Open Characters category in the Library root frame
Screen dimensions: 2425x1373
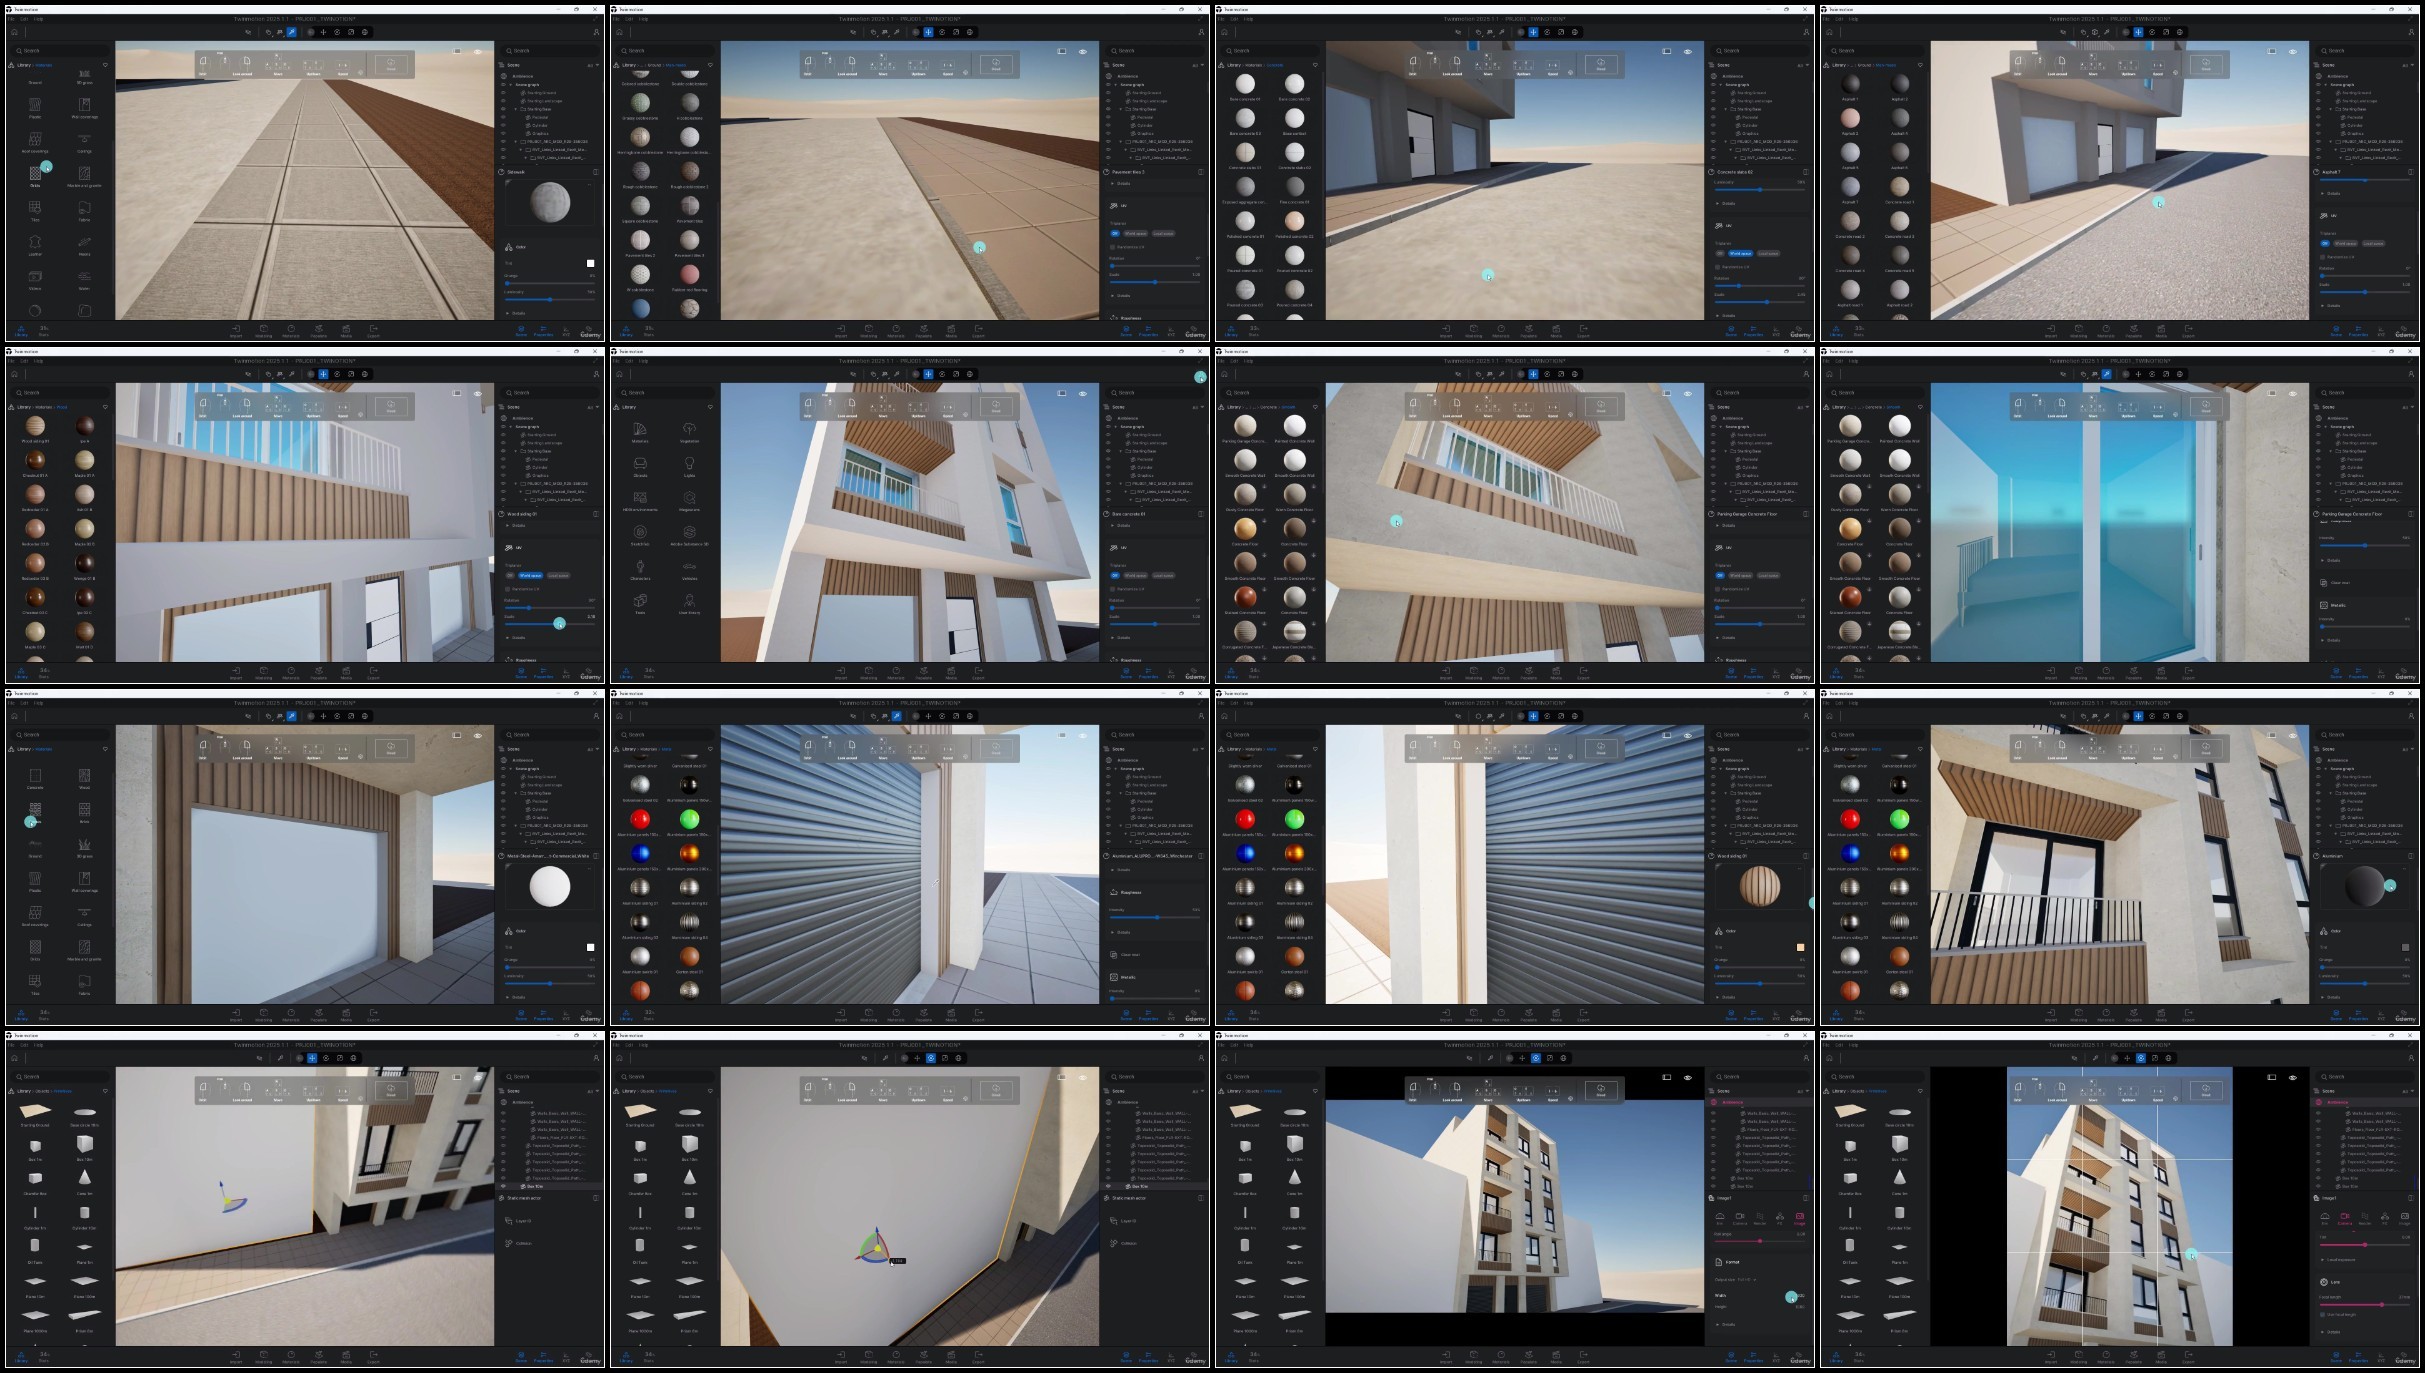click(640, 569)
